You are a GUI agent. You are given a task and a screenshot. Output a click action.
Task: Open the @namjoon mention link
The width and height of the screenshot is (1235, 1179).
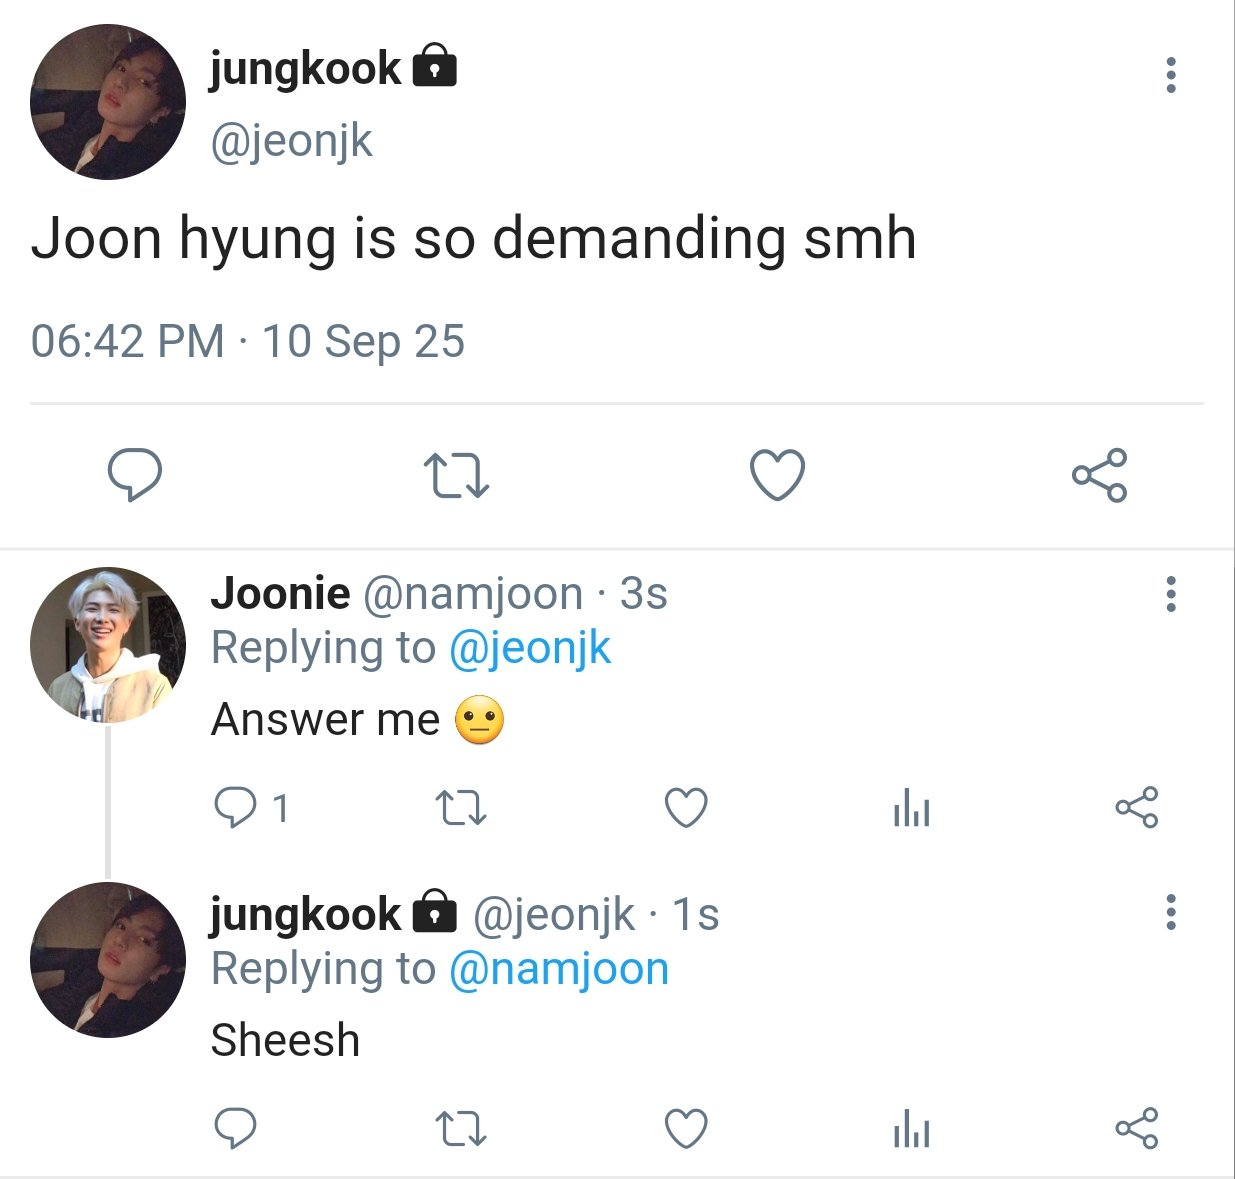[x=558, y=969]
